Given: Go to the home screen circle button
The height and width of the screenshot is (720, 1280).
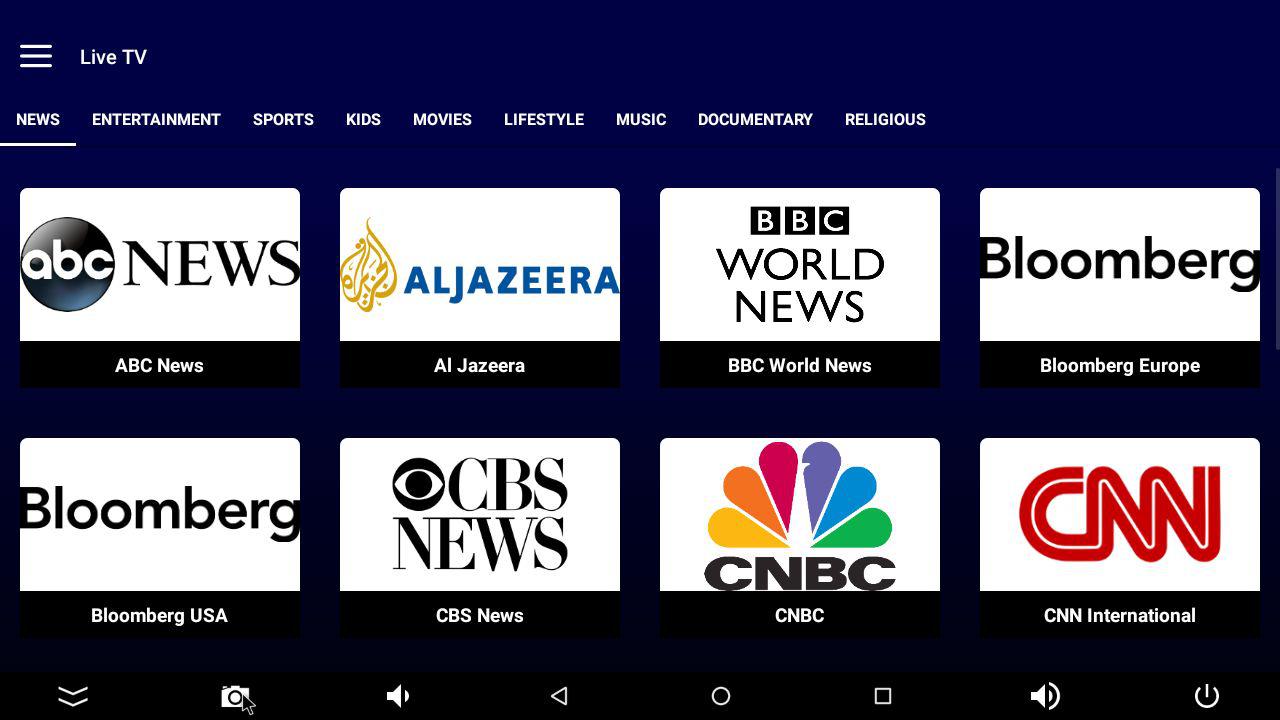Looking at the screenshot, I should click(x=720, y=696).
